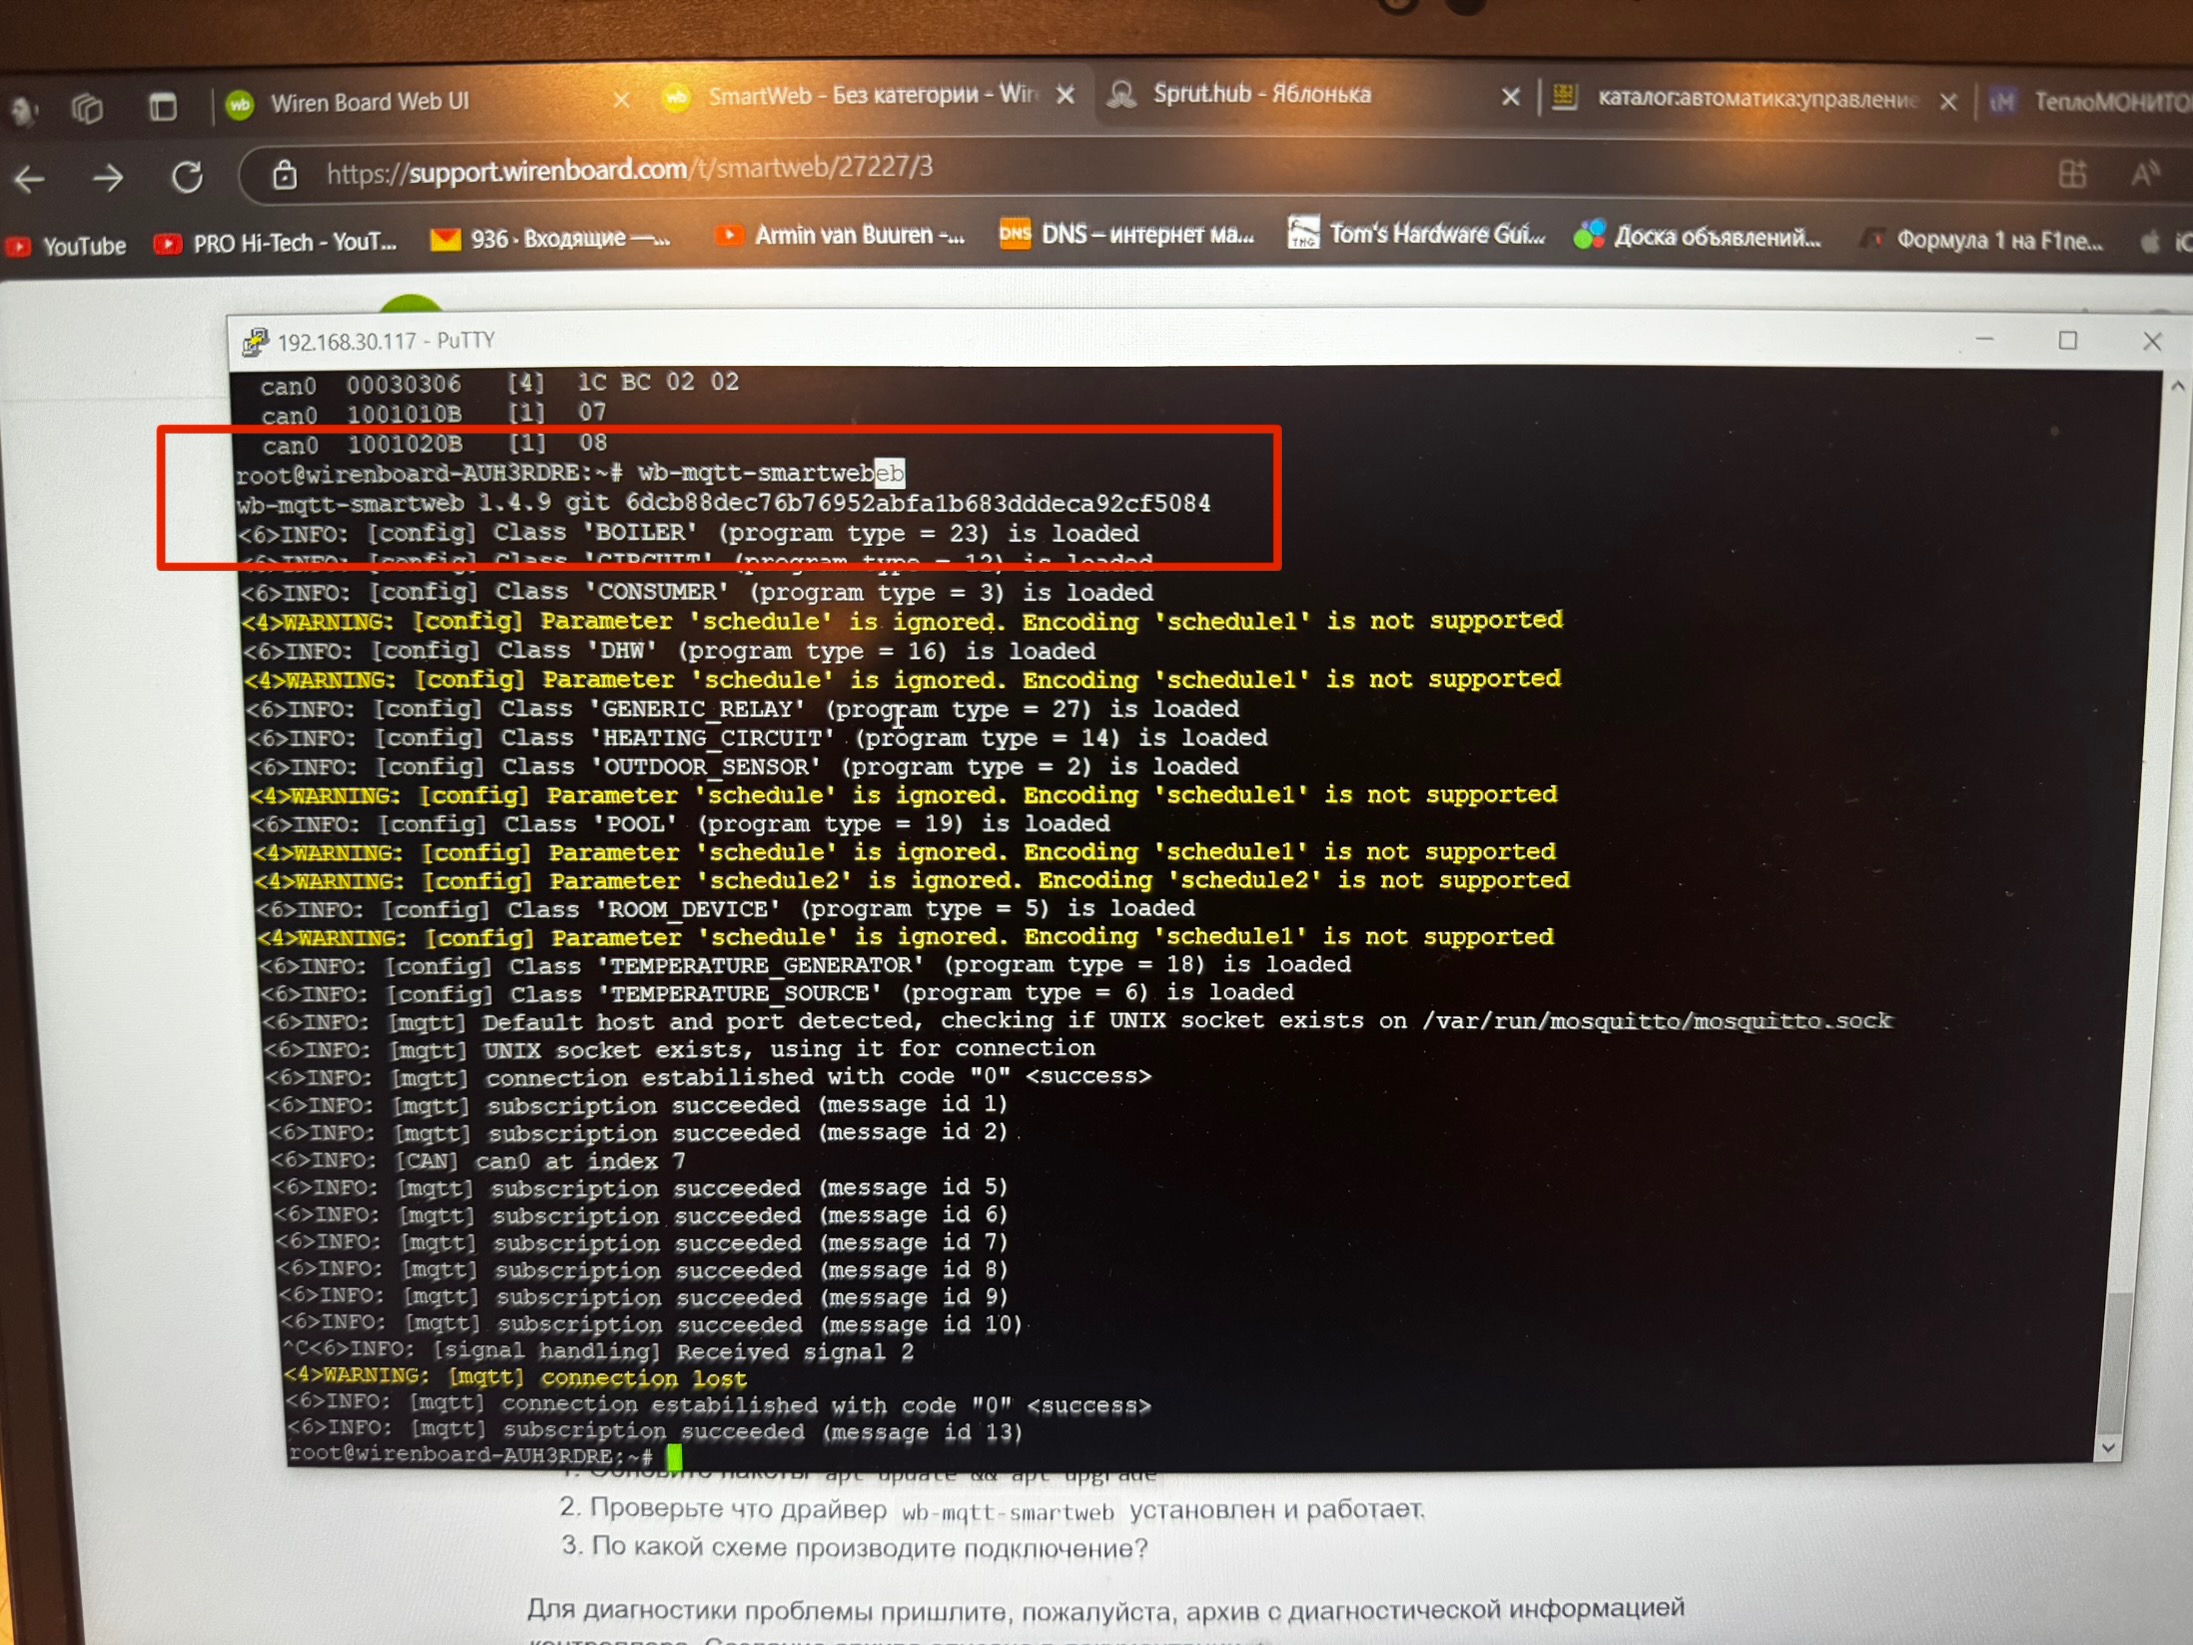Image resolution: width=2193 pixels, height=1645 pixels.
Task: Open Armin van Buuren bookmark
Action: point(840,236)
